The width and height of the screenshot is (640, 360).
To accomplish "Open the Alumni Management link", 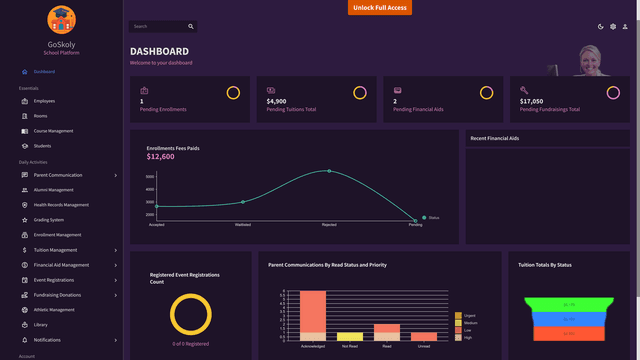I will (53, 190).
